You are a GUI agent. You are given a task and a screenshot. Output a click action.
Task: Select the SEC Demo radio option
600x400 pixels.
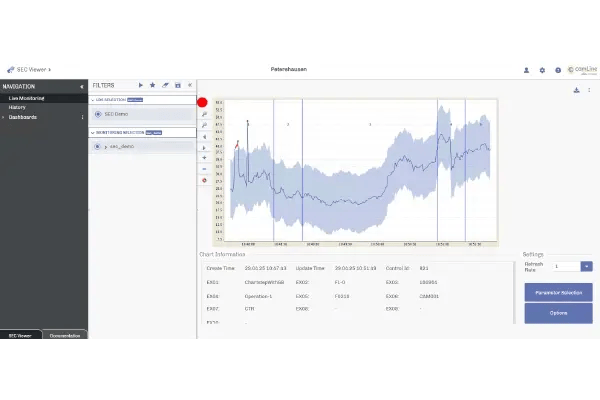[98, 114]
